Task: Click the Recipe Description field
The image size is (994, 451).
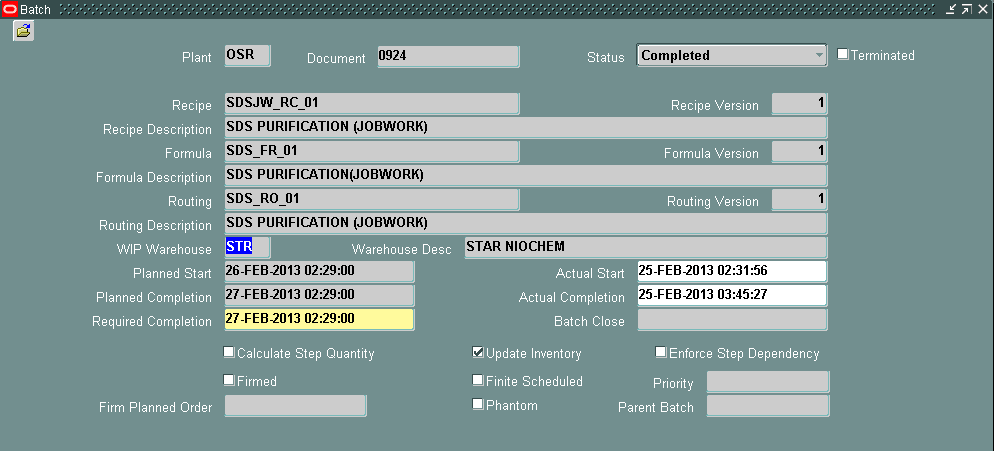Action: (526, 127)
